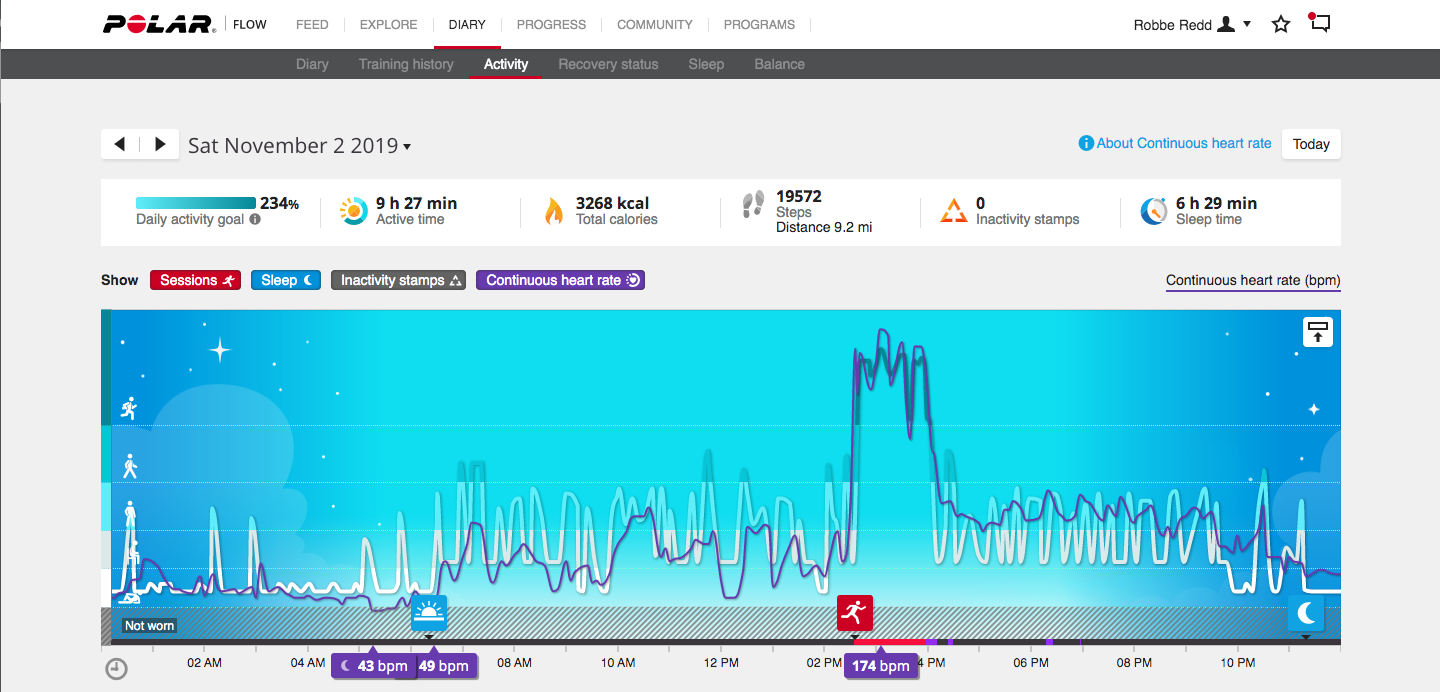The width and height of the screenshot is (1440, 692).
Task: Click the 12 PM time axis label
Action: [x=721, y=662]
